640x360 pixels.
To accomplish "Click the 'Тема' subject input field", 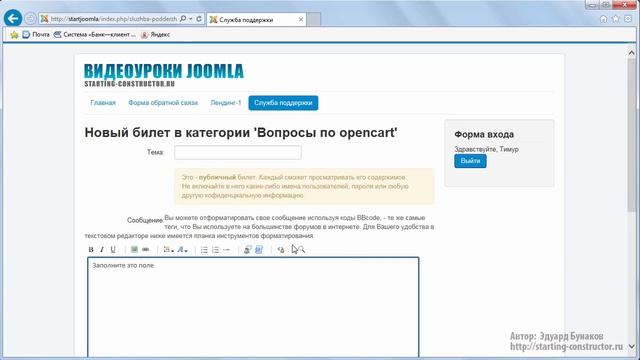I will (x=238, y=152).
